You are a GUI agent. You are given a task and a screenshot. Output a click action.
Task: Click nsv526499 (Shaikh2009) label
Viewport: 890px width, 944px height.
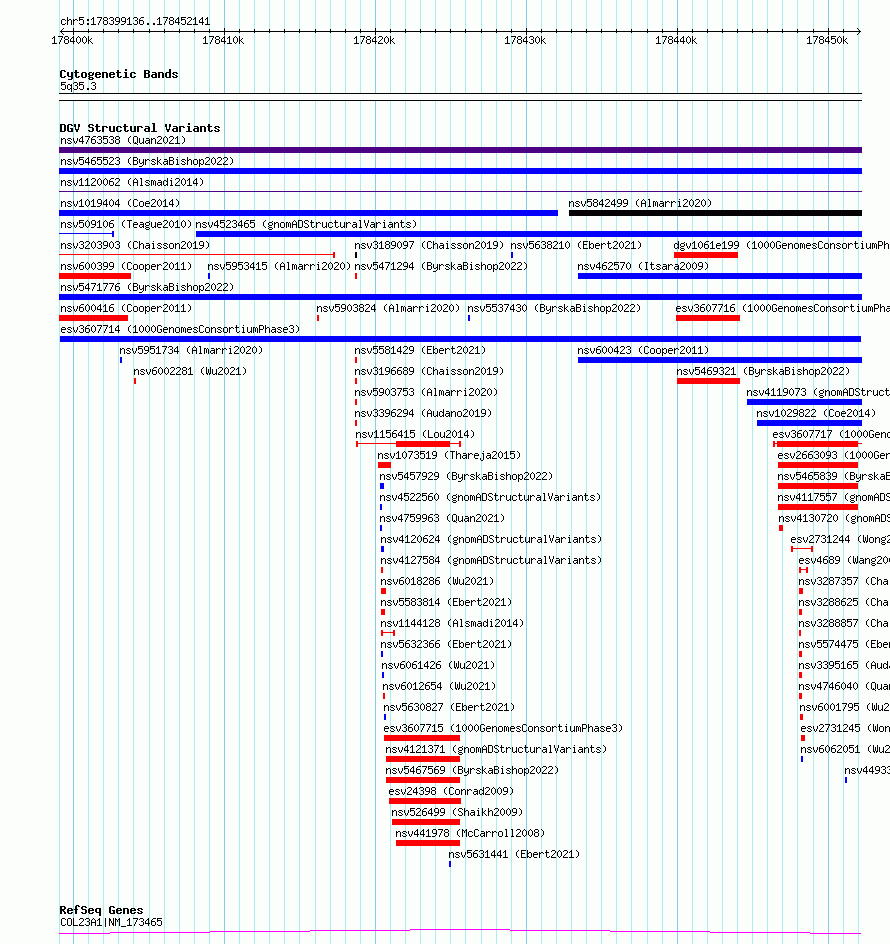point(457,812)
